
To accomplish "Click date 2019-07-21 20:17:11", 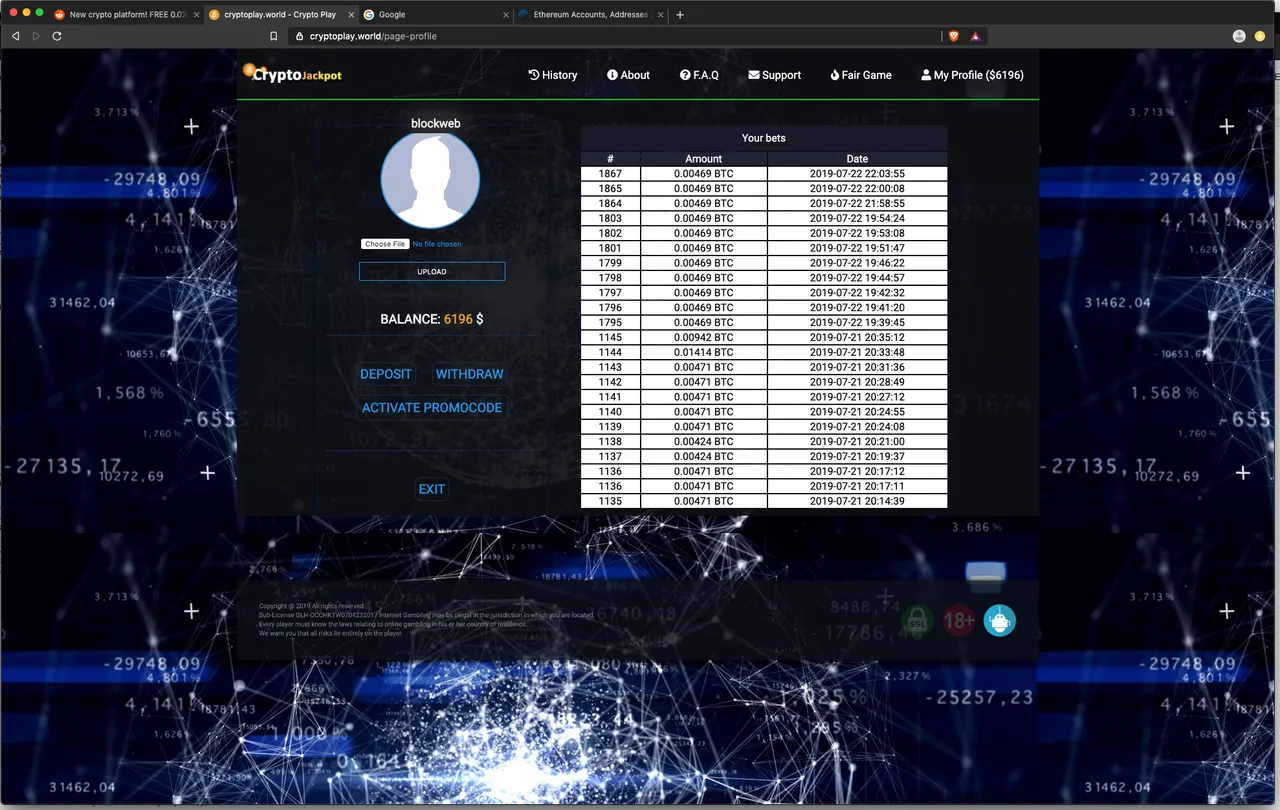I will pyautogui.click(x=857, y=486).
